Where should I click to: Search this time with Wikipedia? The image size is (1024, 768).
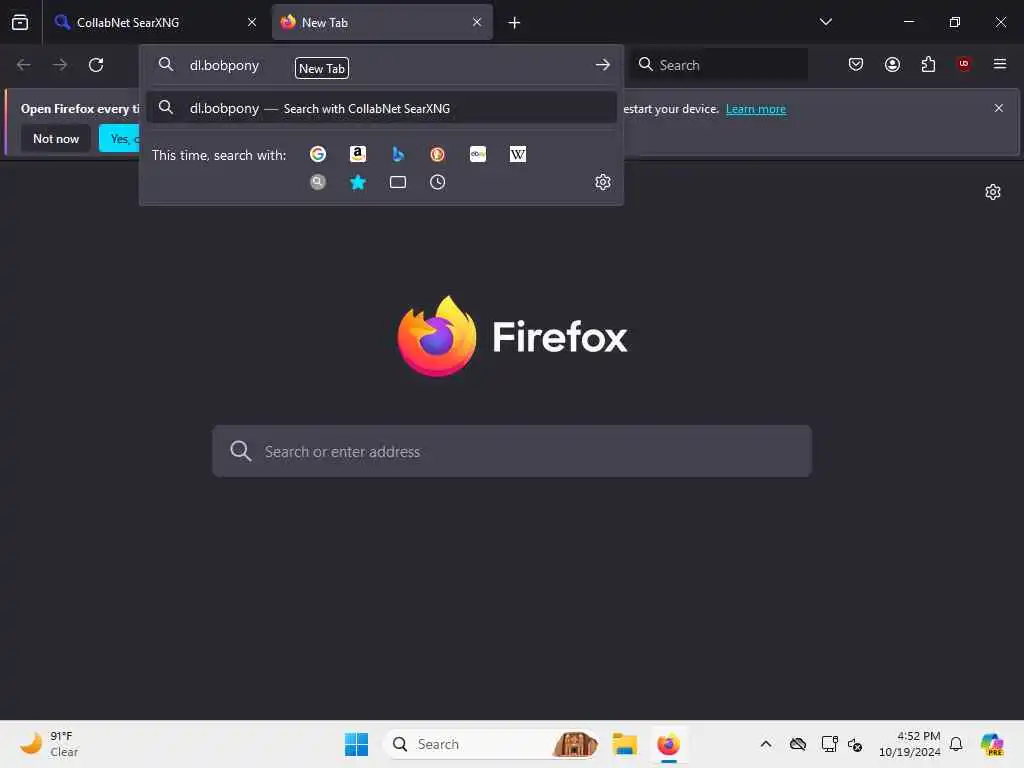click(518, 154)
